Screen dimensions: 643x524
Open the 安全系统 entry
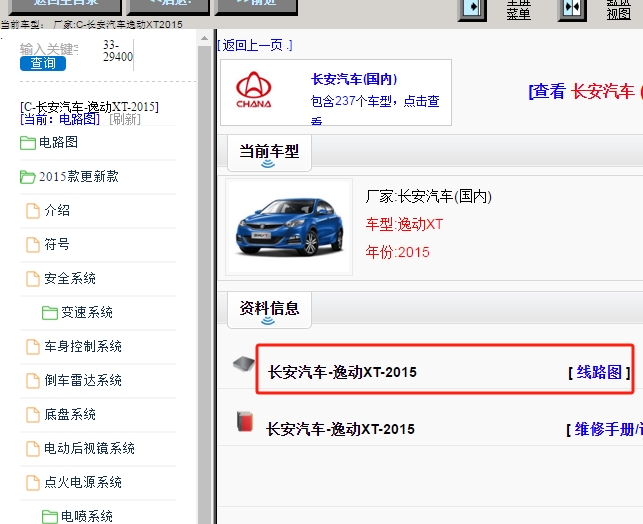pyautogui.click(x=70, y=278)
